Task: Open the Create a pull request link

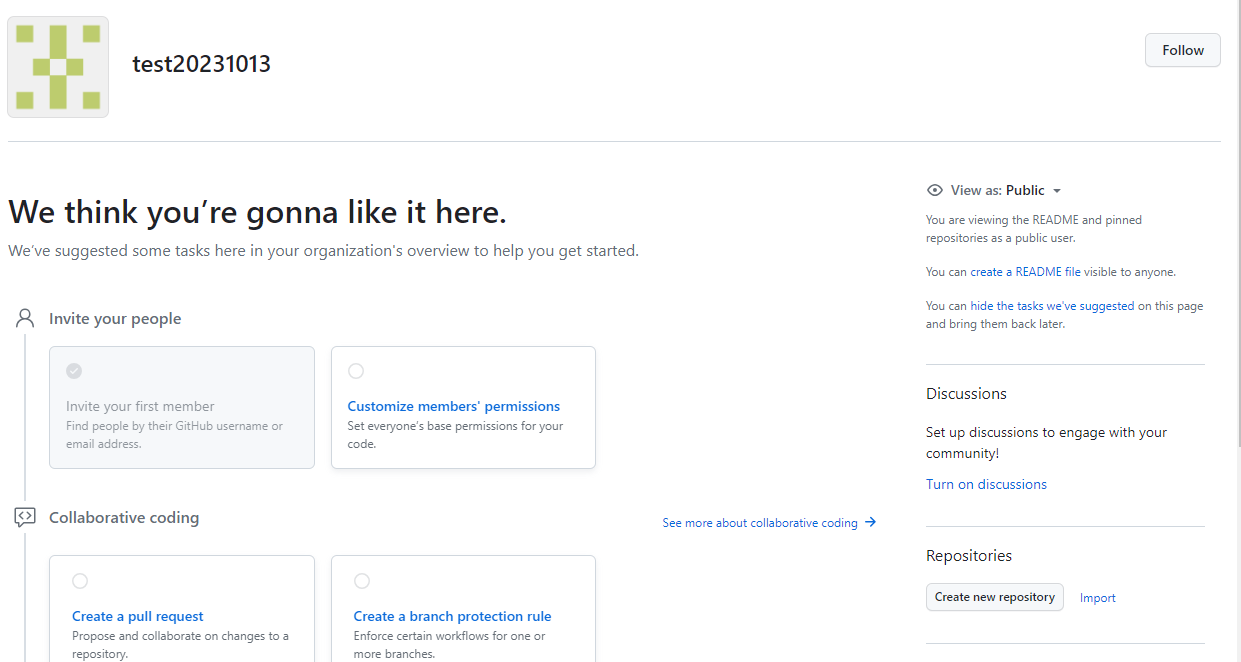Action: [x=138, y=616]
